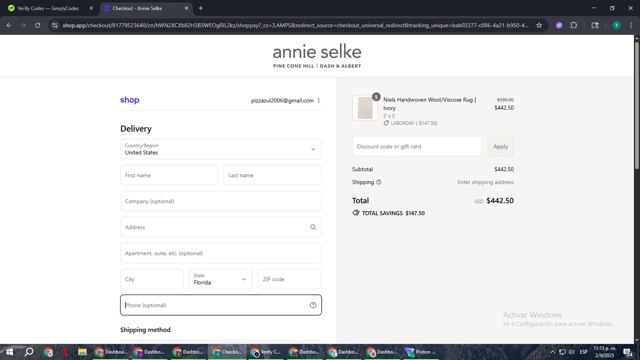Viewport: 640px width, 360px height.
Task: Click the ZIP code field
Action: (x=289, y=279)
